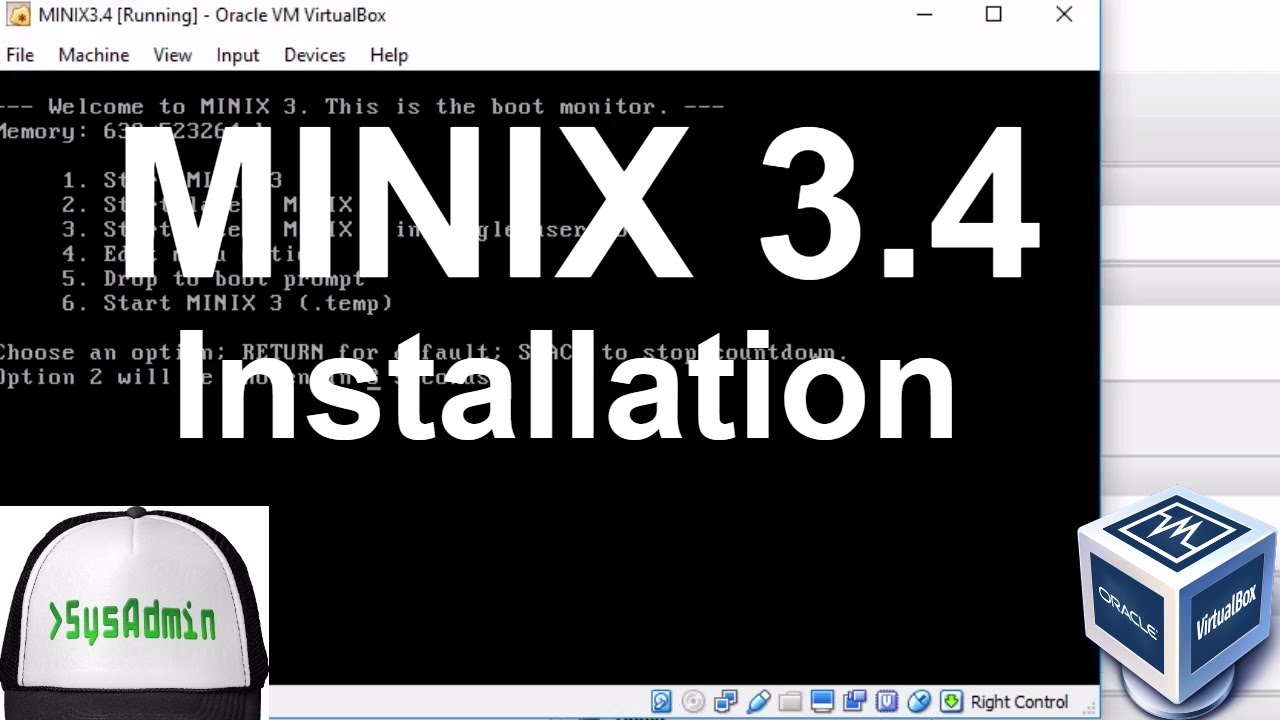Minimize the MINIX3.4 VirtualBox window
This screenshot has height=720, width=1280.
click(x=924, y=15)
